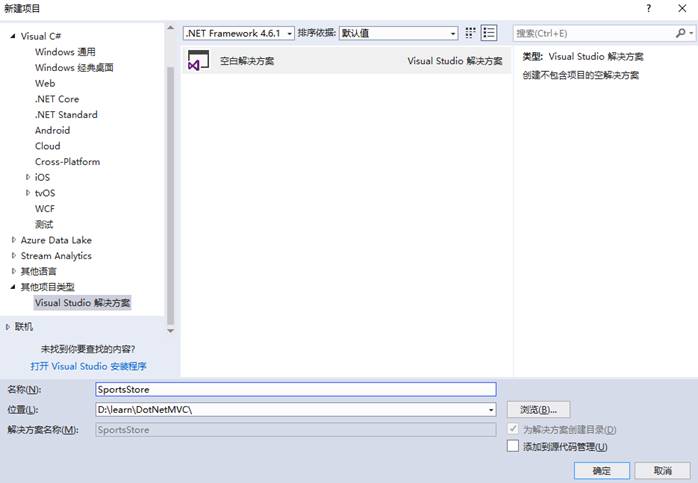Screen dimensions: 698x483
Task: Select the WCF category
Action: point(45,209)
